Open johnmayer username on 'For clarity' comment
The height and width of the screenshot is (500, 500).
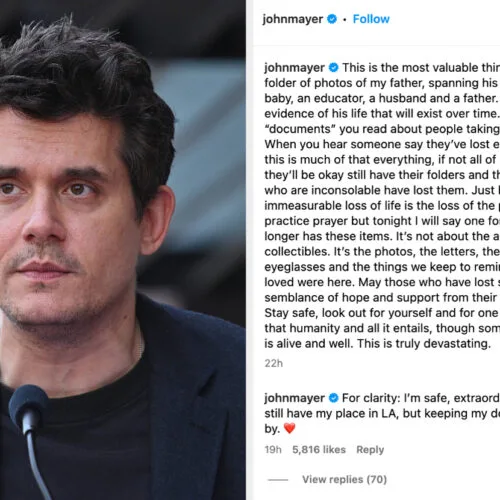294,398
